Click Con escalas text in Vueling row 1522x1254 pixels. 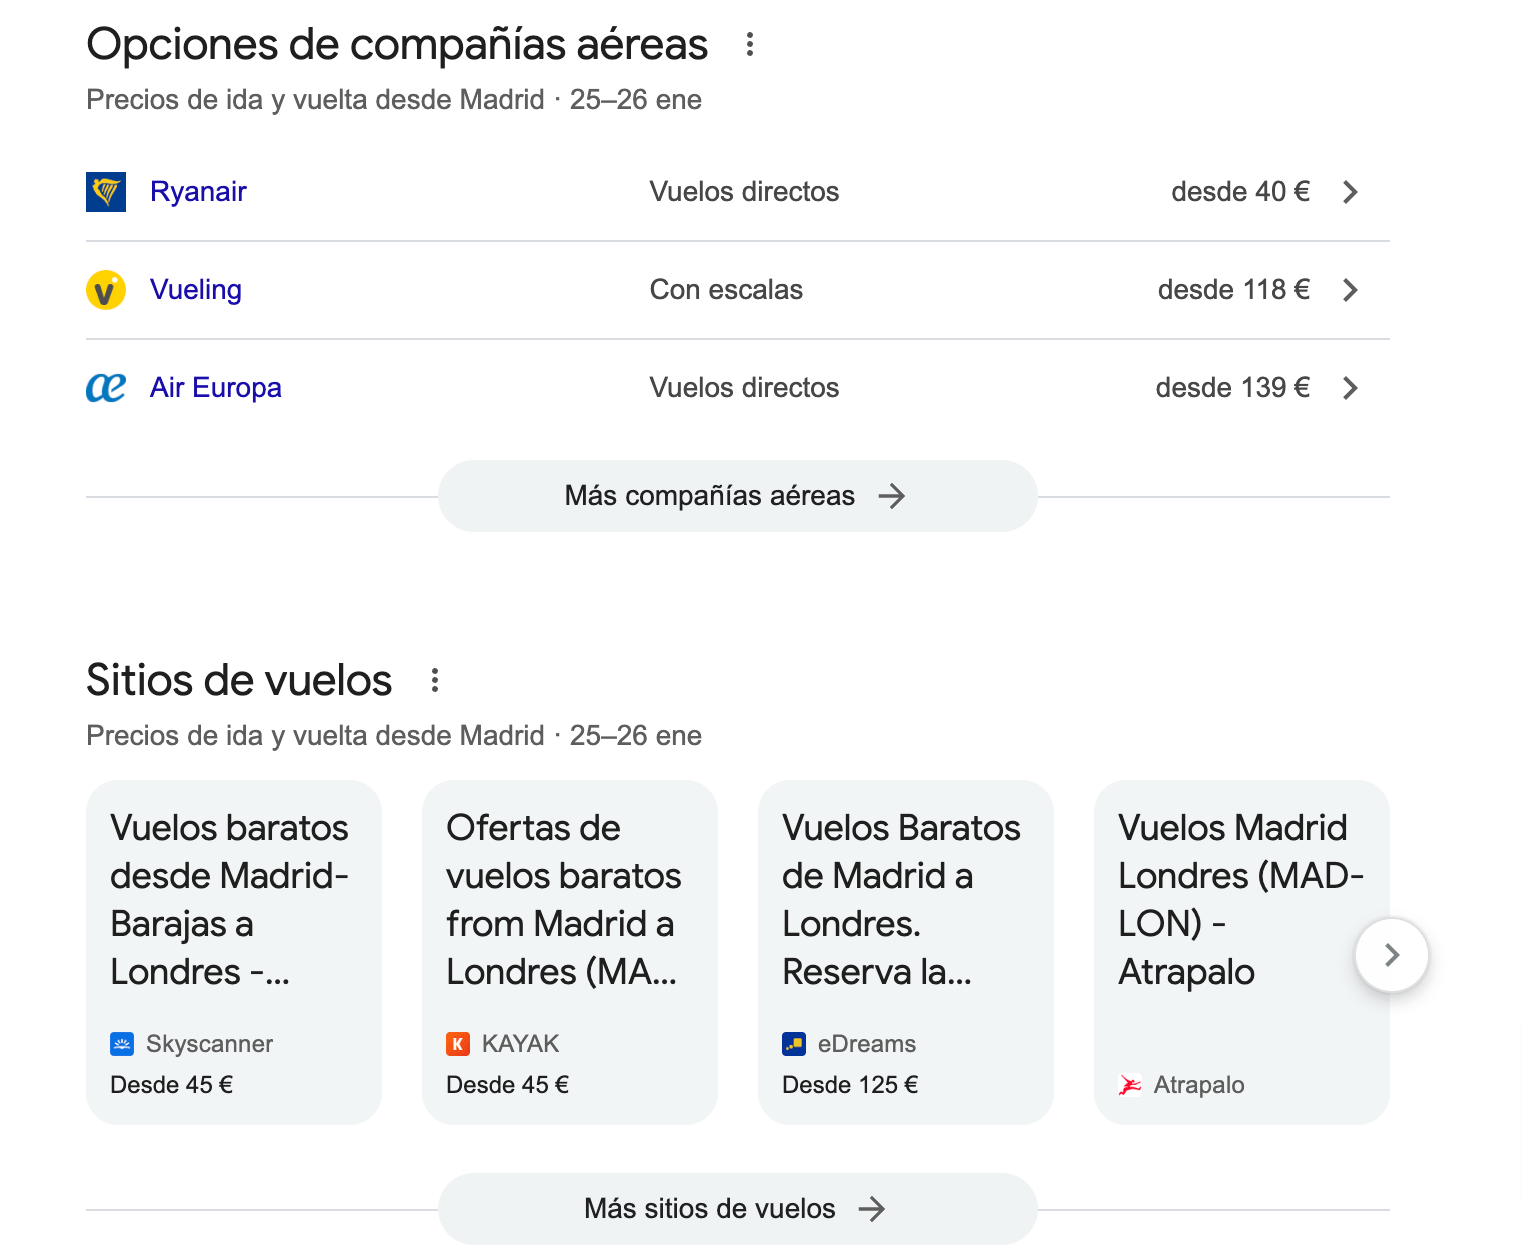tap(726, 290)
